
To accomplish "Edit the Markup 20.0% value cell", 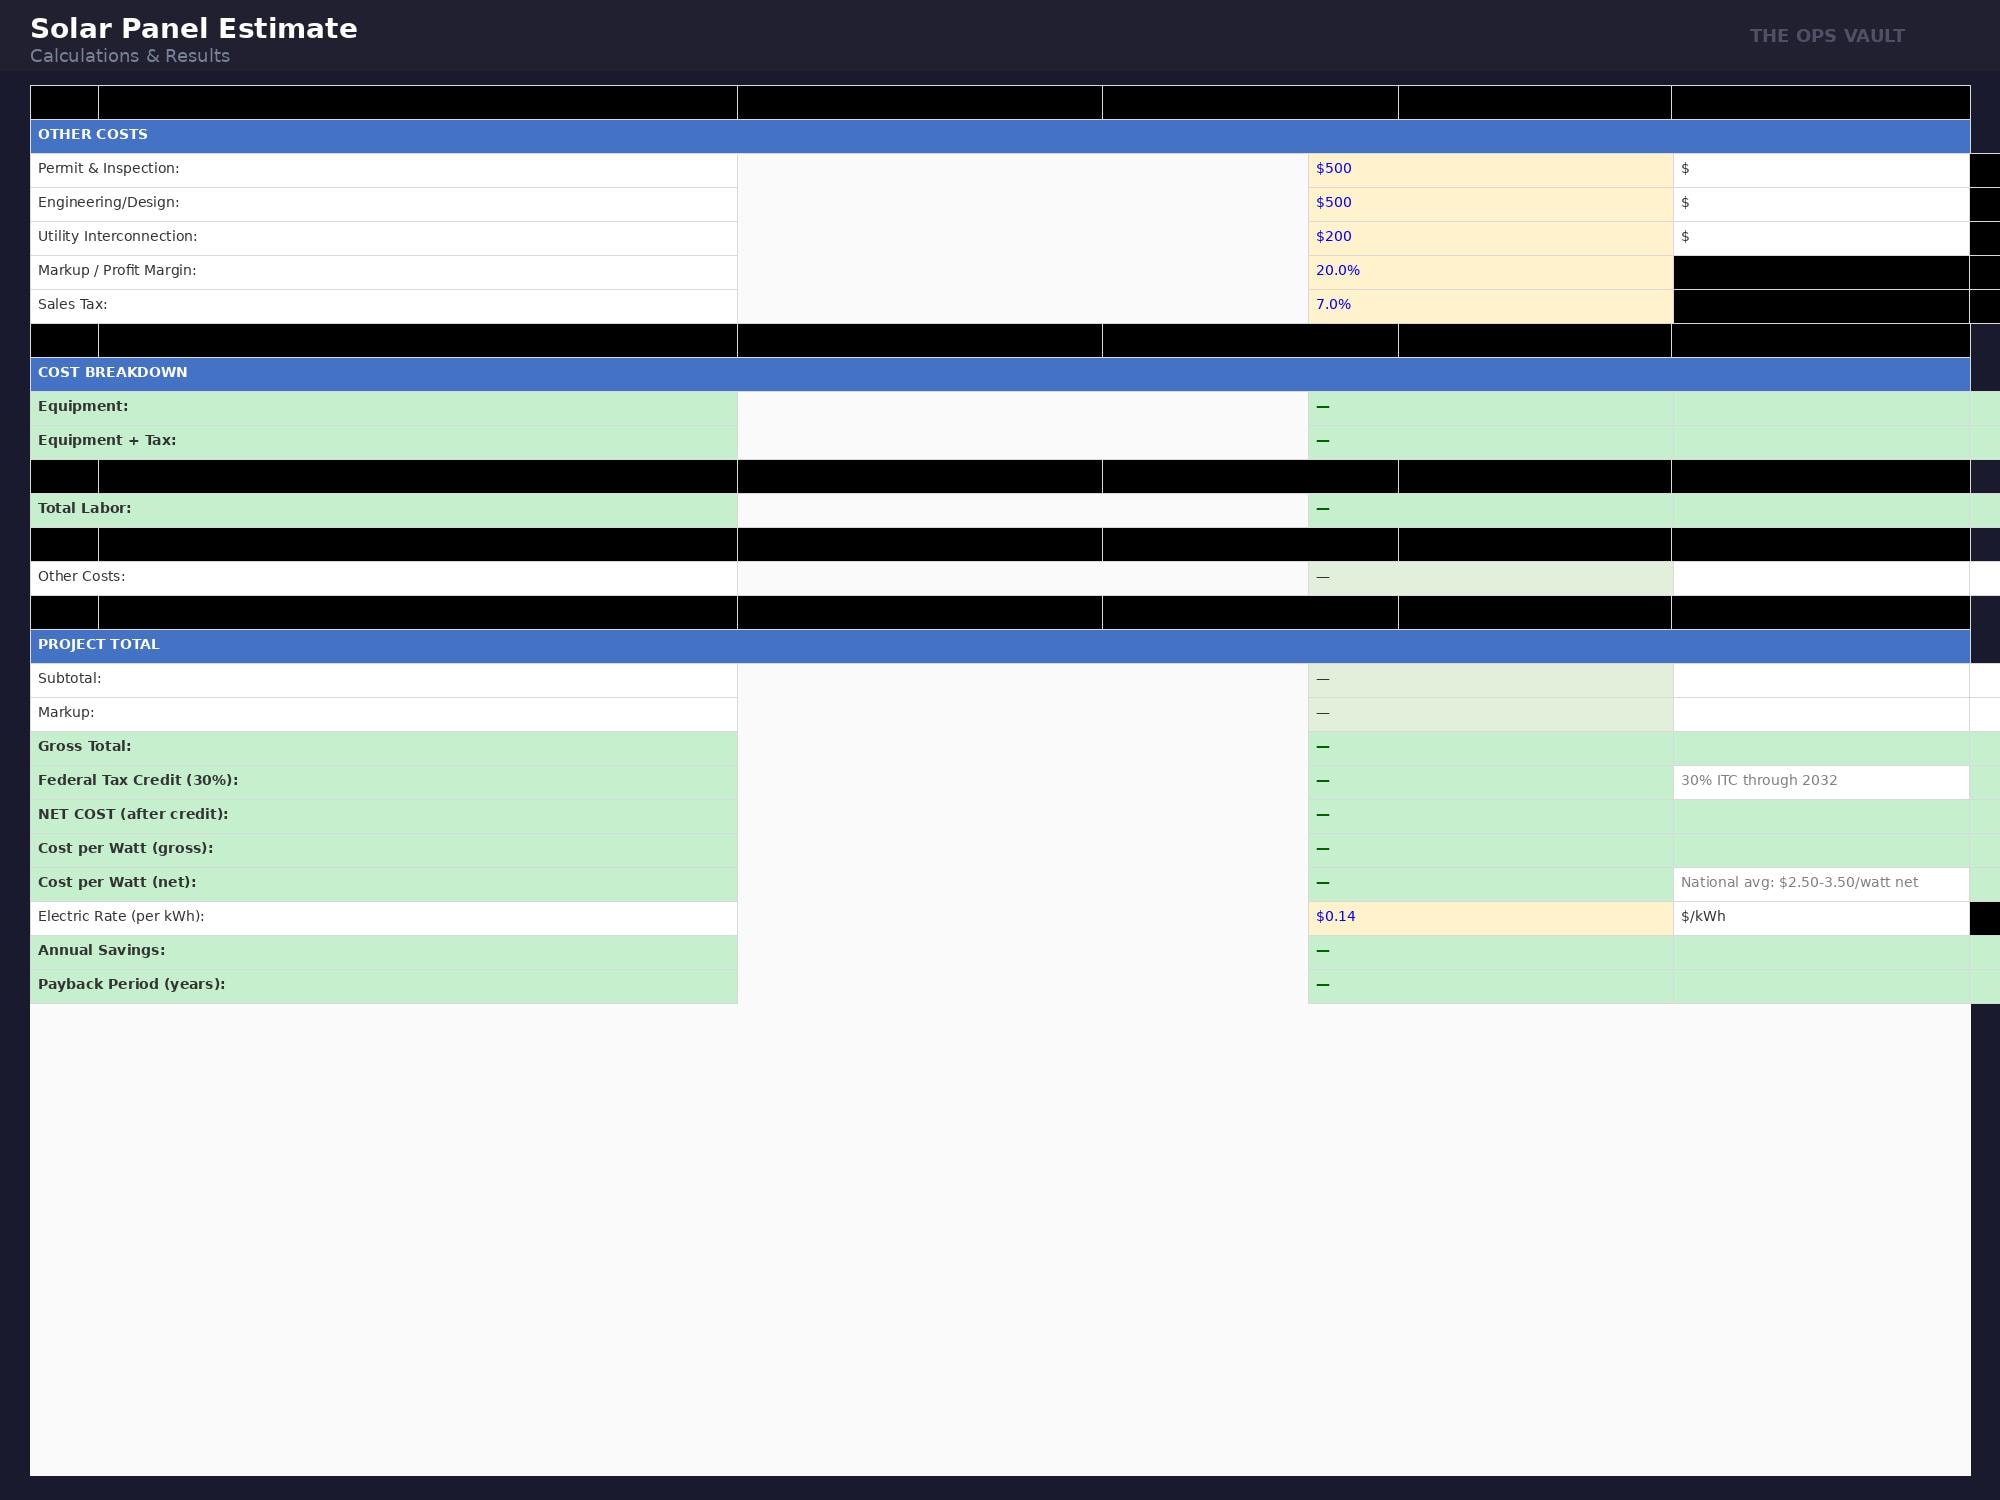I will point(1490,272).
